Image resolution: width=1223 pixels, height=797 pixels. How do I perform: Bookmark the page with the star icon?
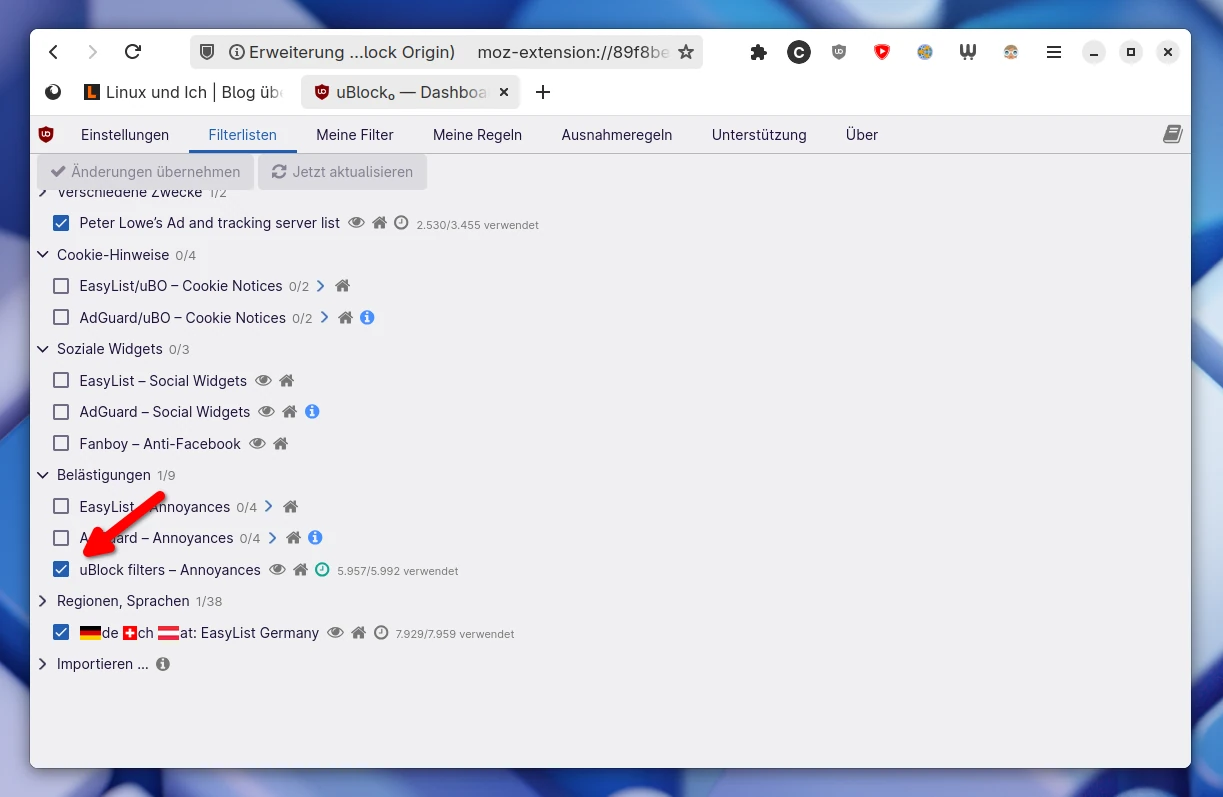point(686,52)
